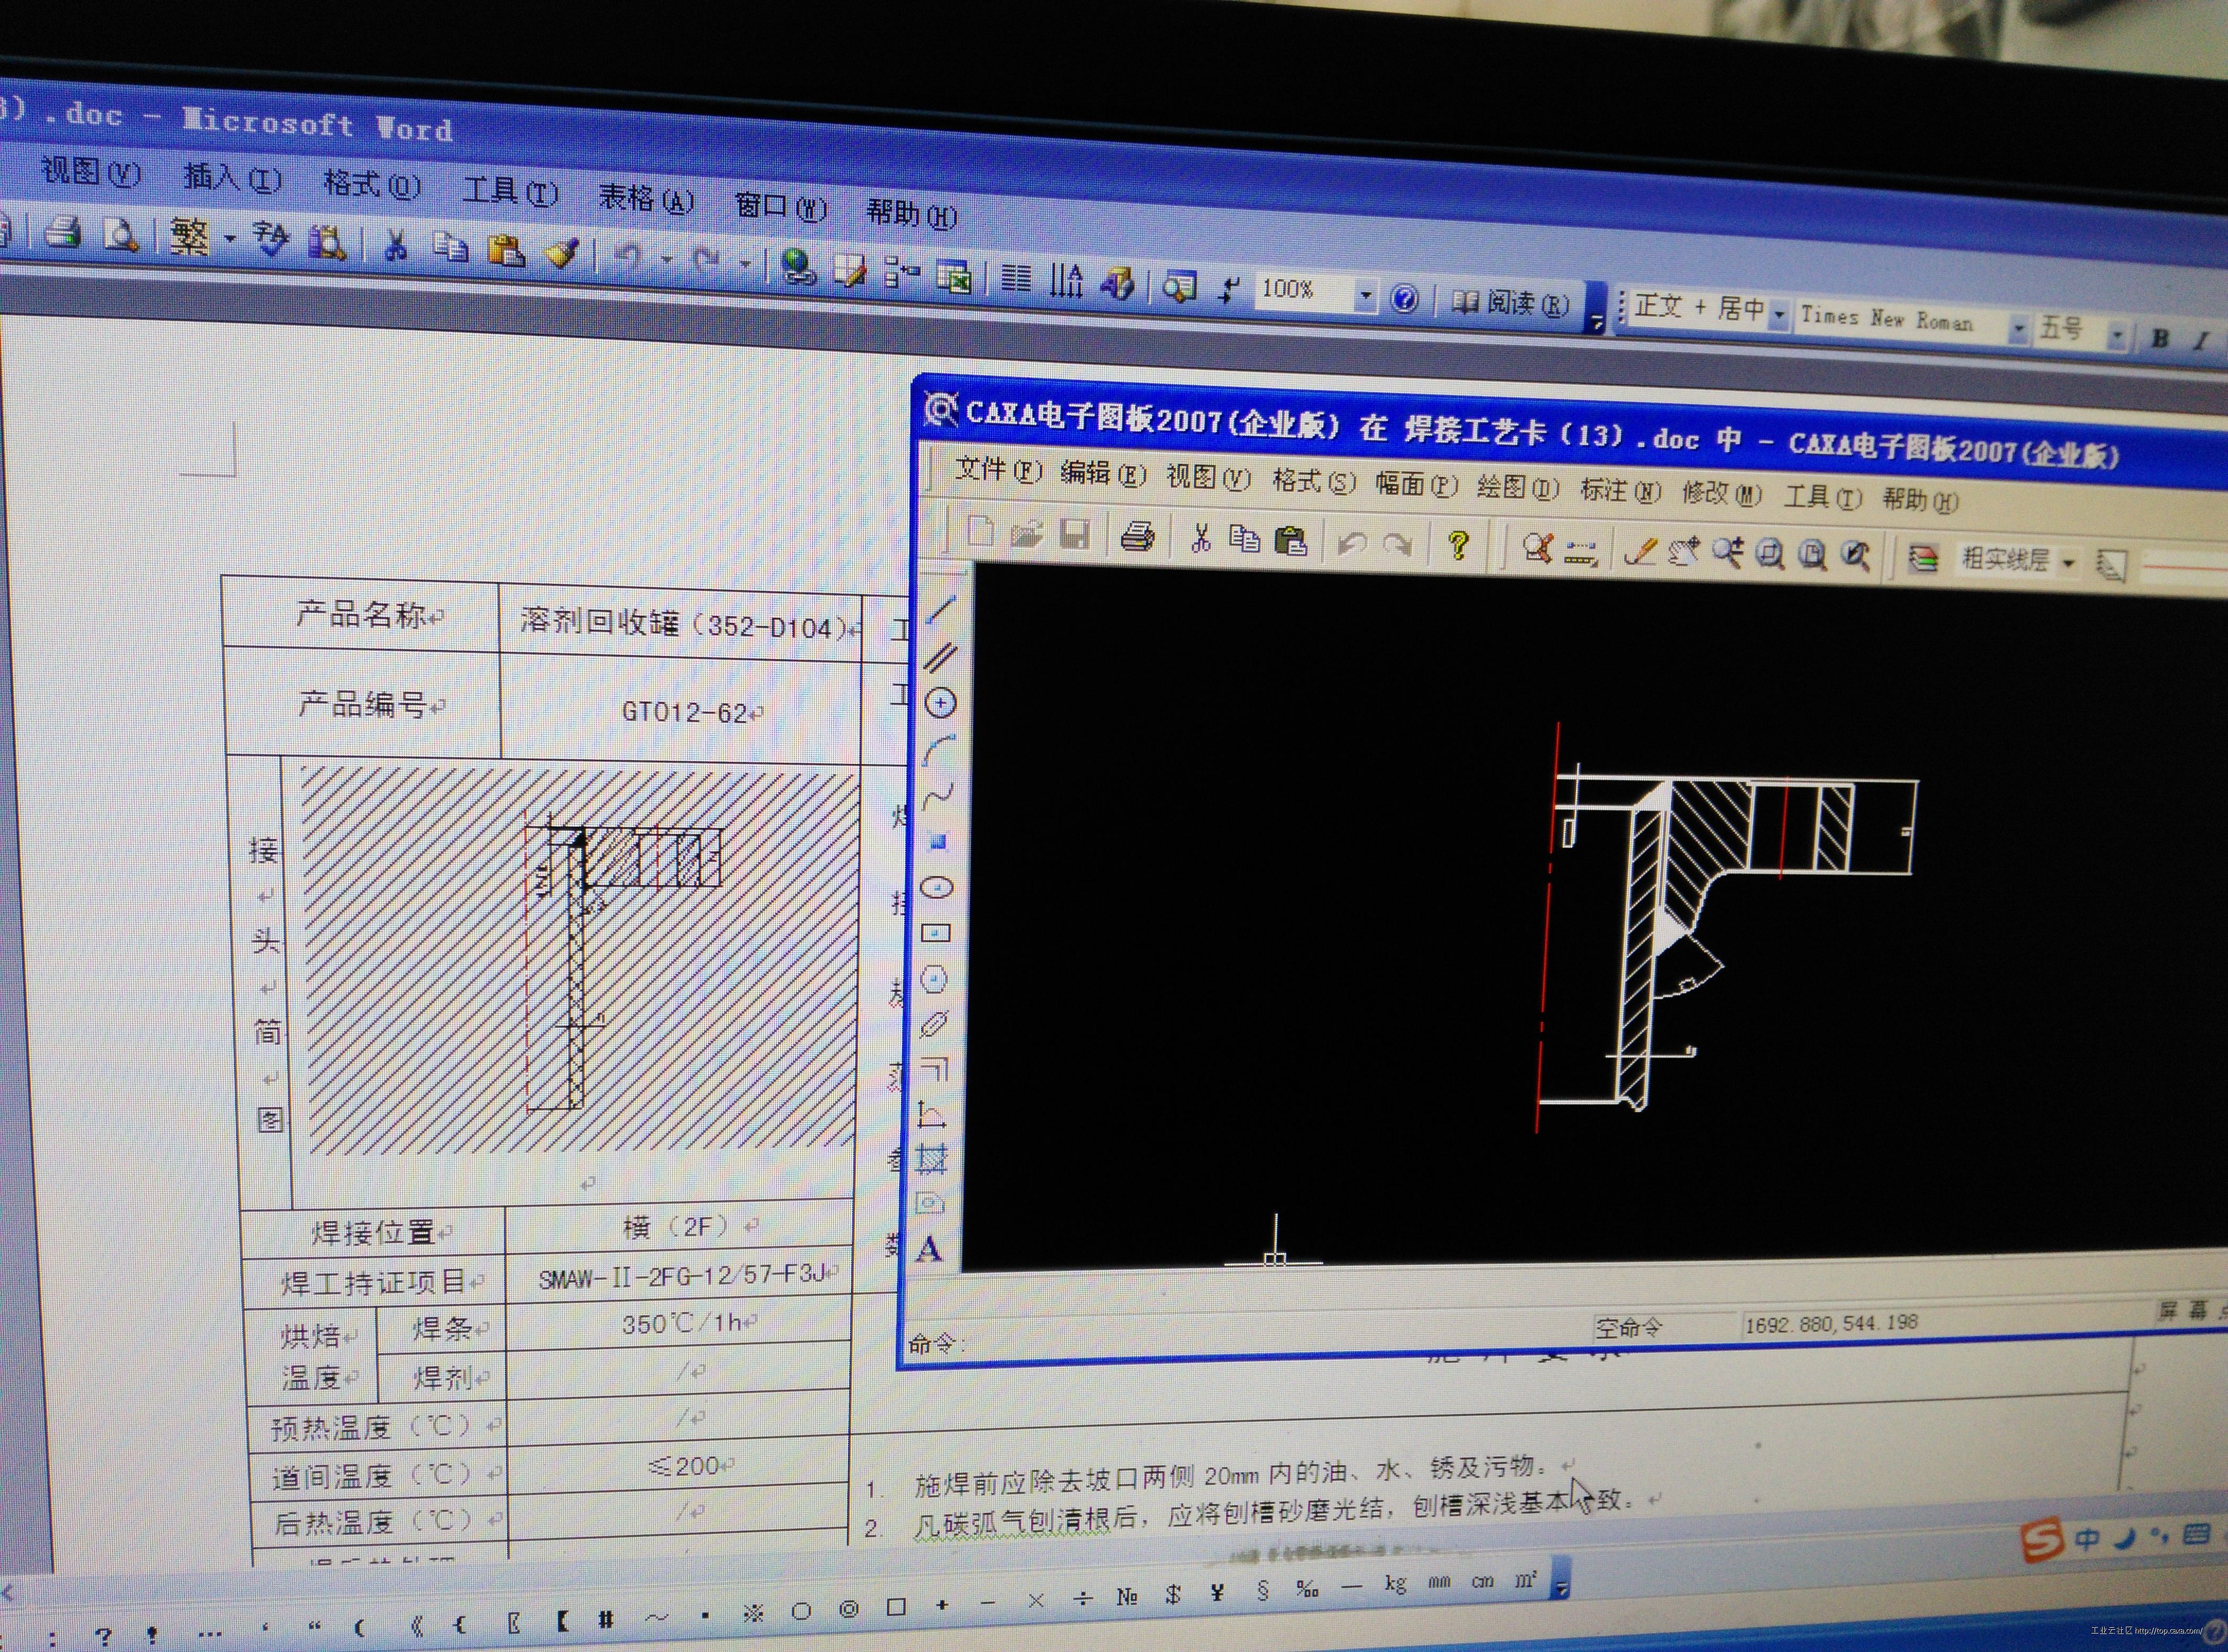Click the 阅读(R) reading button

pos(1510,303)
